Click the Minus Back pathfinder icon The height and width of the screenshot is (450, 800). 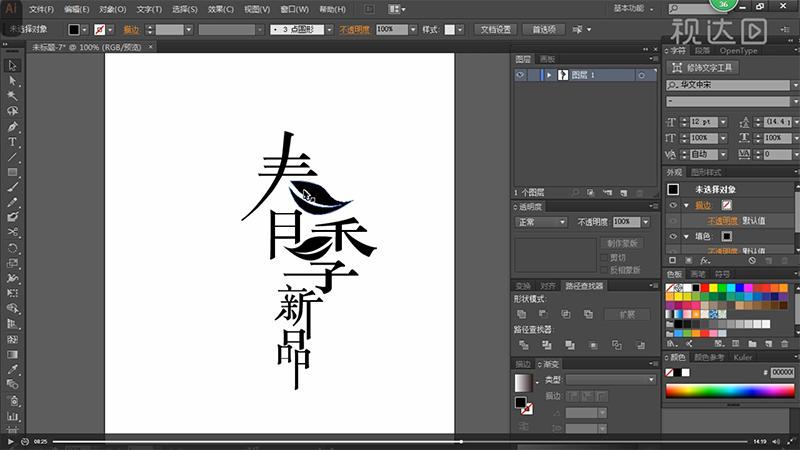pos(641,345)
